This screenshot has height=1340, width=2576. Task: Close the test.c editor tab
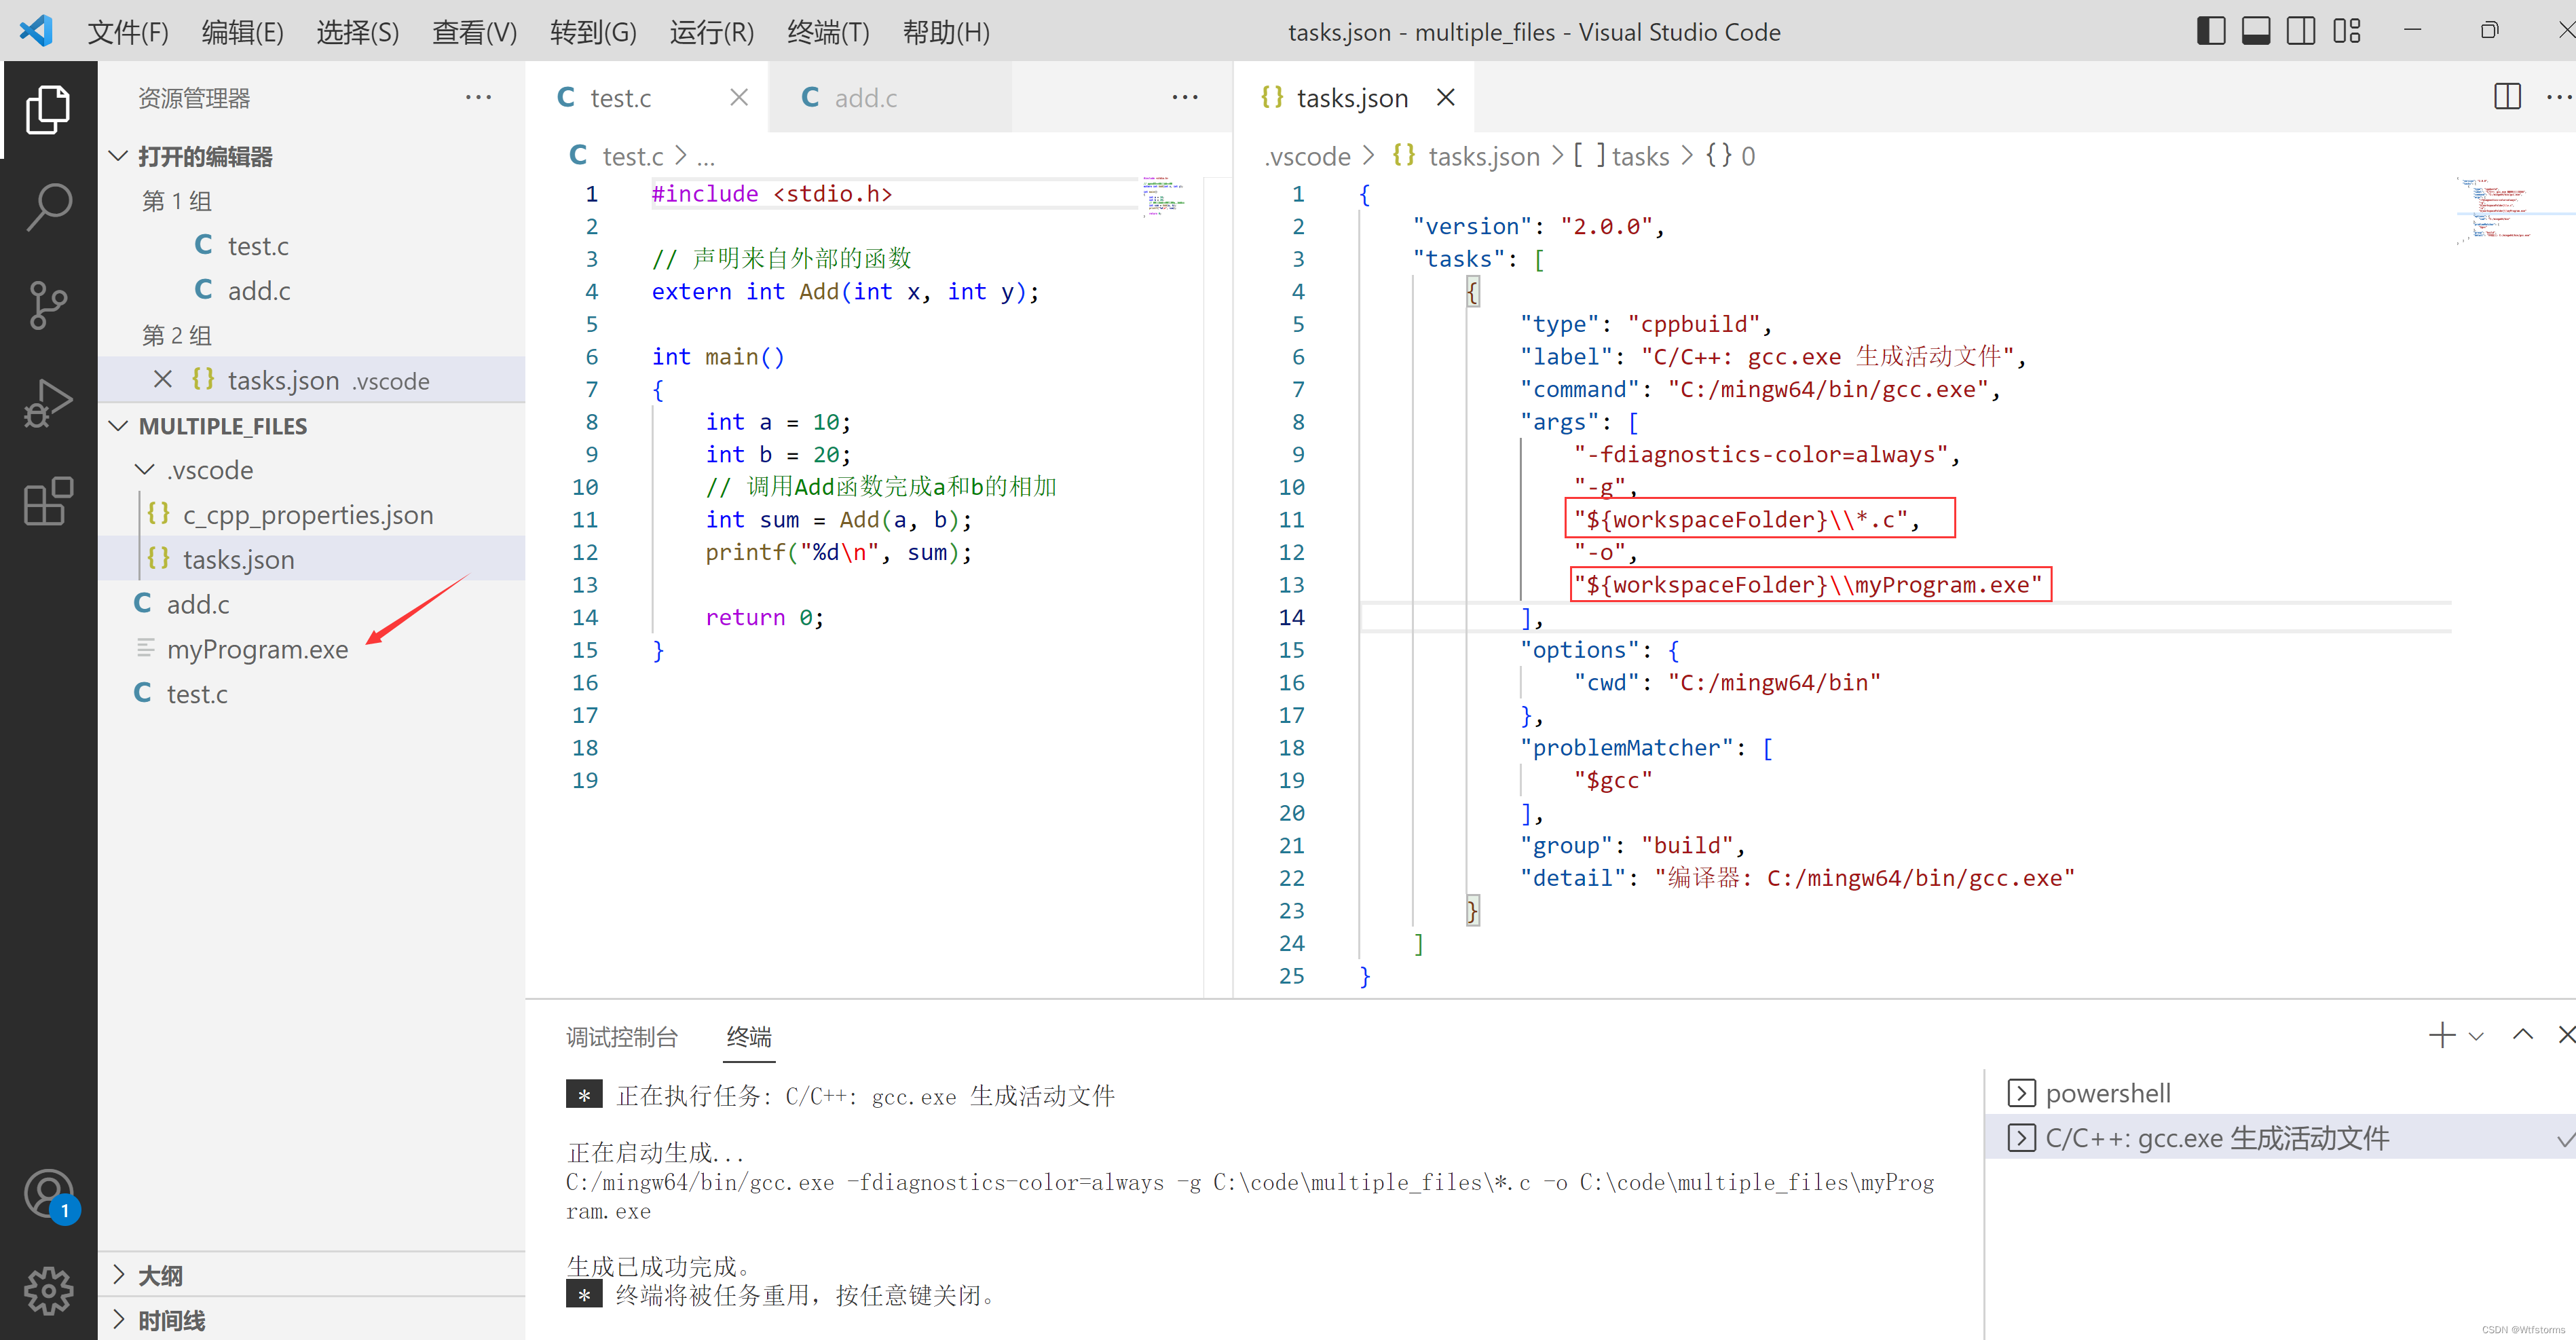point(739,97)
